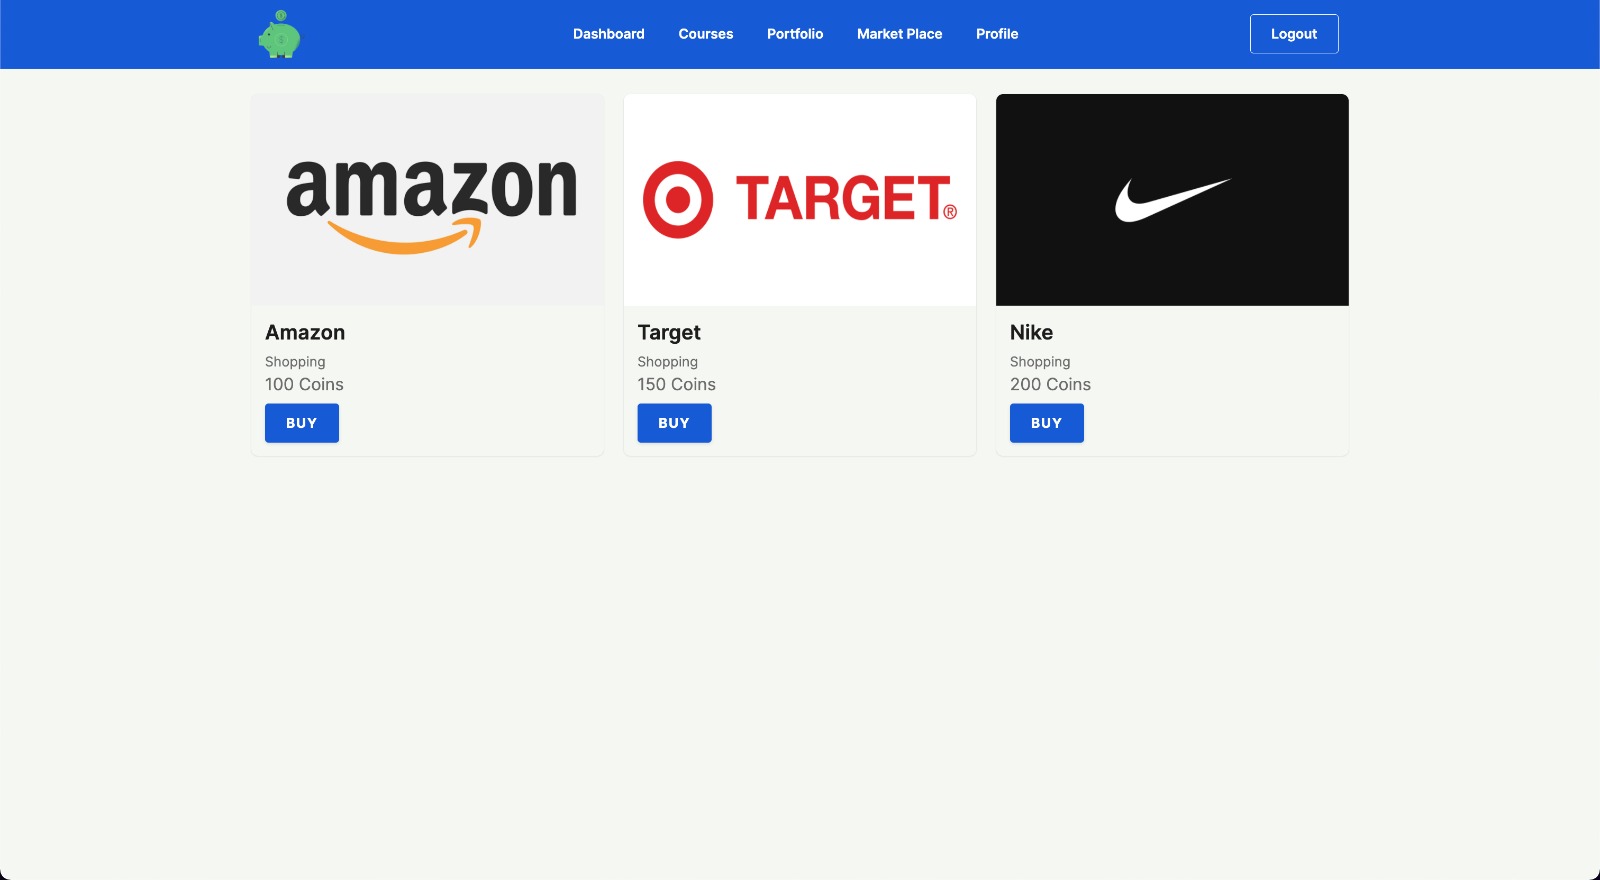Click the Shopping label under Nike
The image size is (1600, 880).
(x=1040, y=362)
